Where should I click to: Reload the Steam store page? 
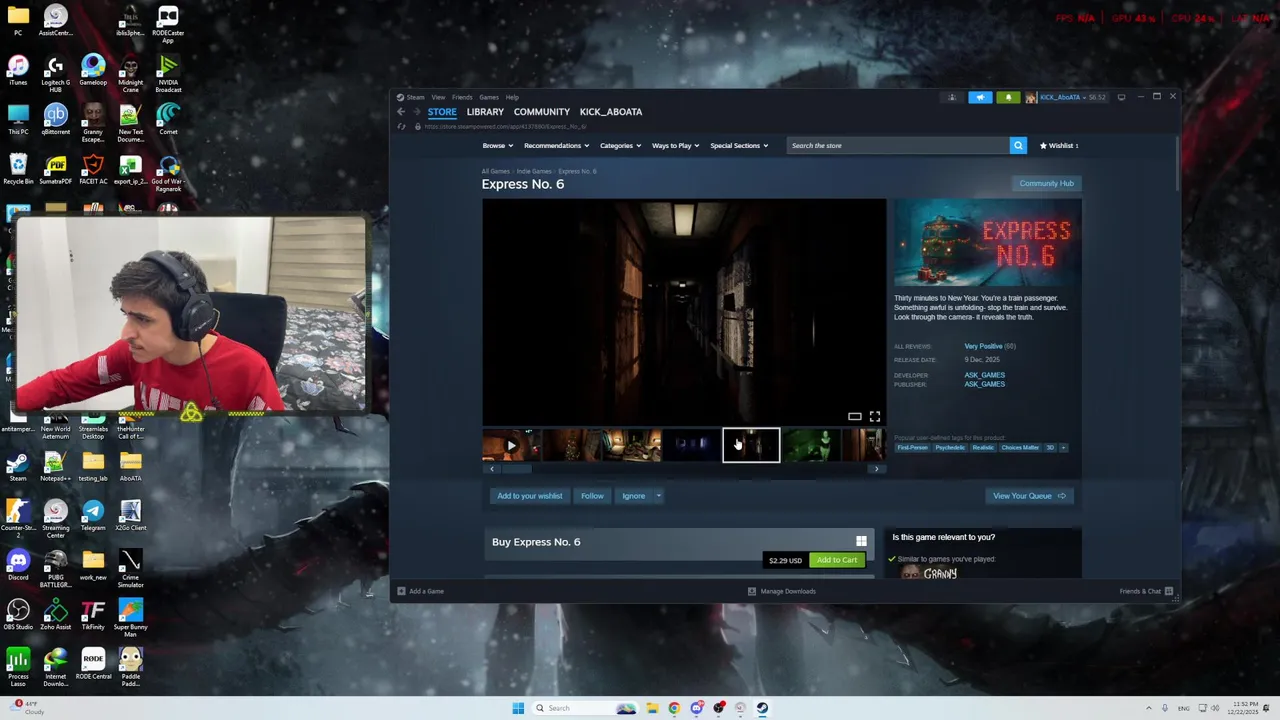click(x=402, y=127)
